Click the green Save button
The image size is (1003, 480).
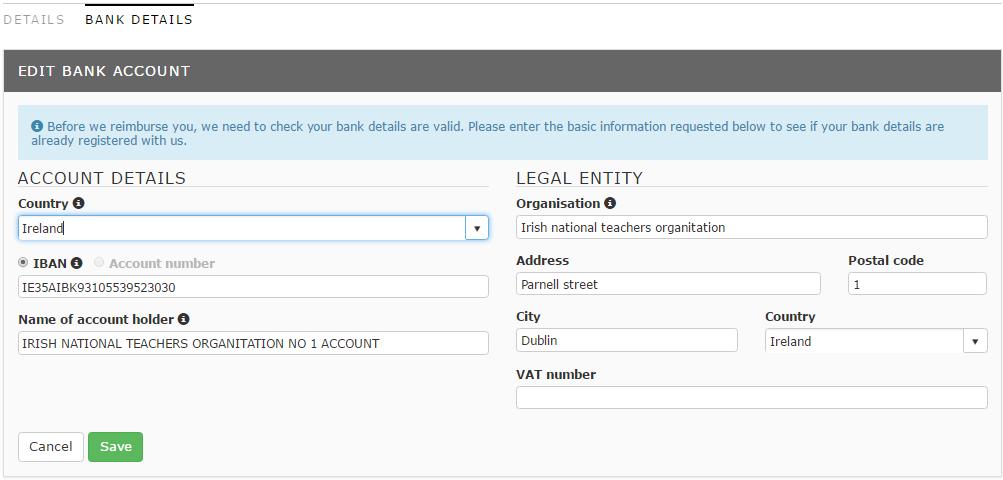pyautogui.click(x=116, y=447)
